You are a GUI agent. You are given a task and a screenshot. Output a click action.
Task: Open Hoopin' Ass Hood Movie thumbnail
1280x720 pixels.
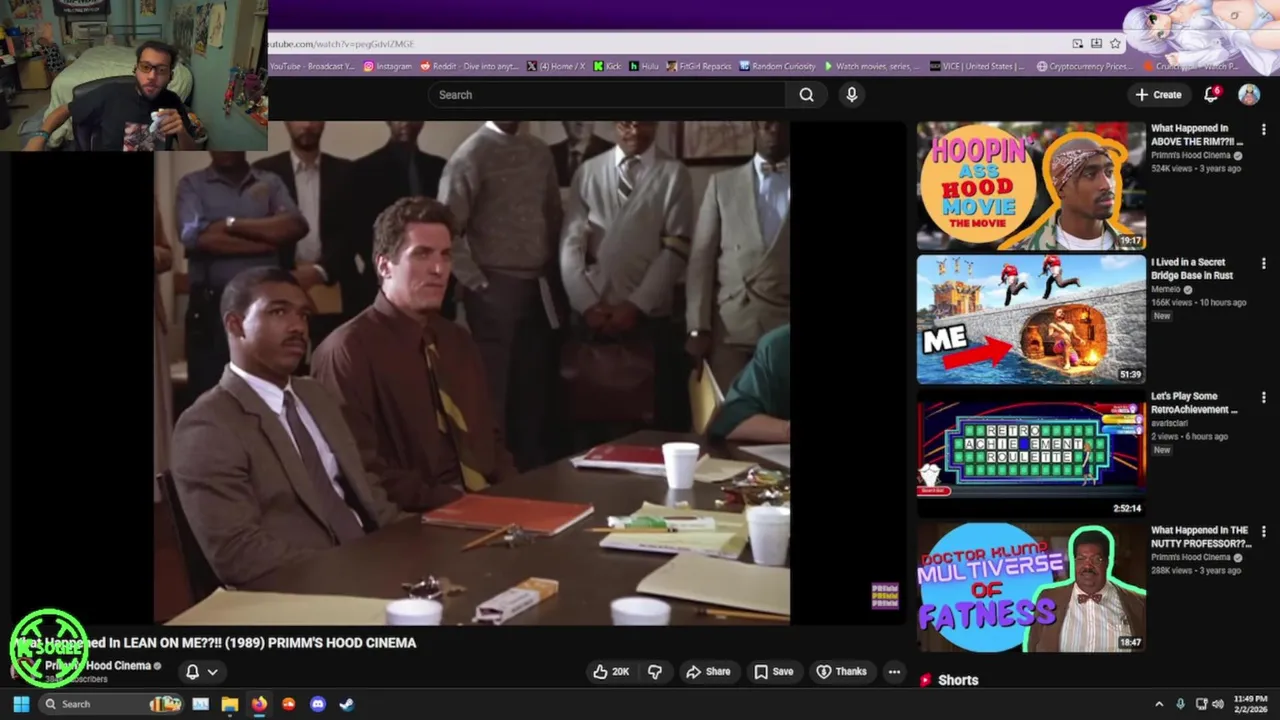[1031, 186]
